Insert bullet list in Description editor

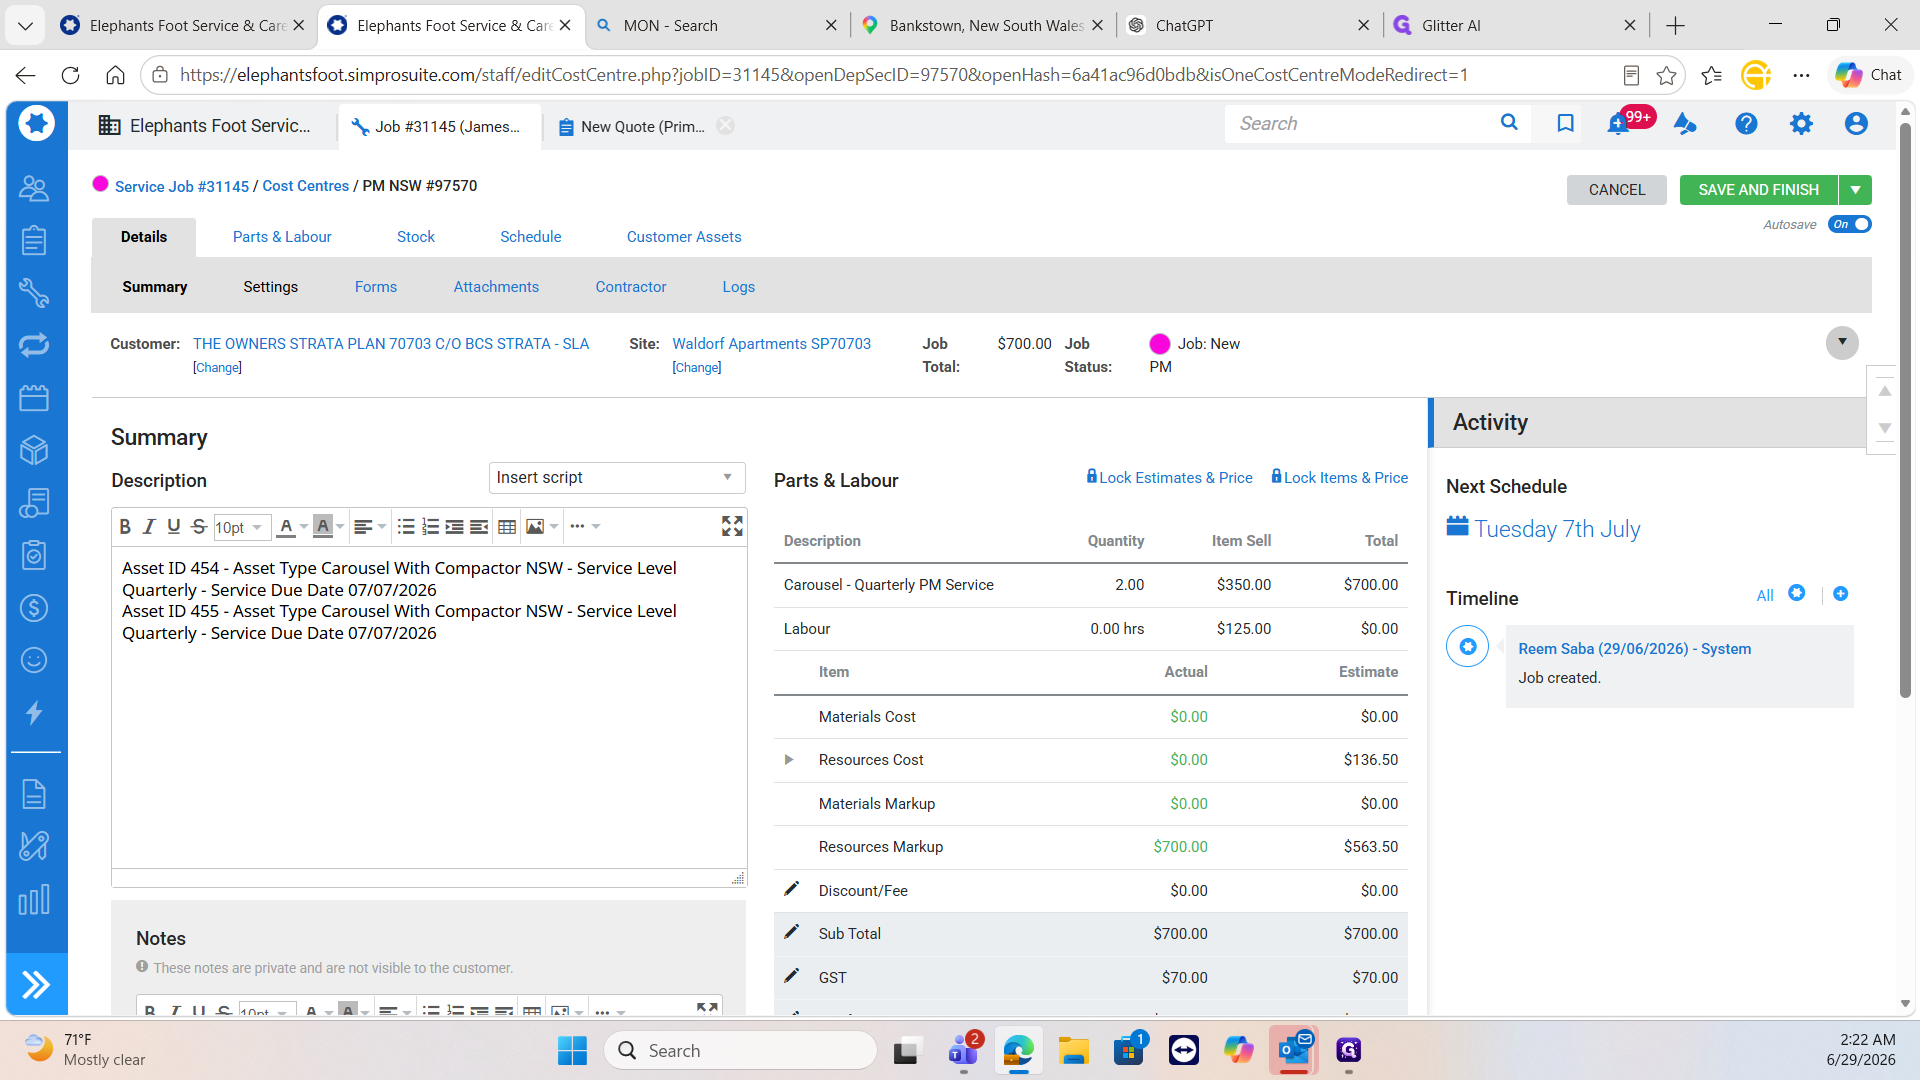pyautogui.click(x=406, y=526)
